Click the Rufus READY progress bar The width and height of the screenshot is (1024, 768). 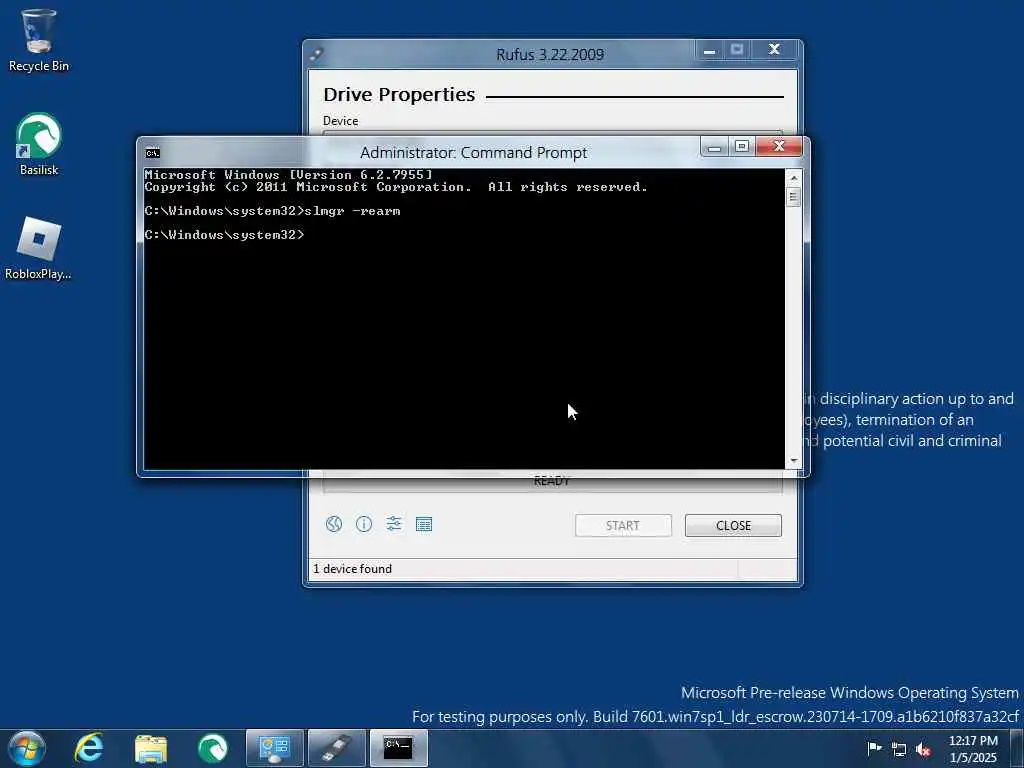tap(552, 482)
